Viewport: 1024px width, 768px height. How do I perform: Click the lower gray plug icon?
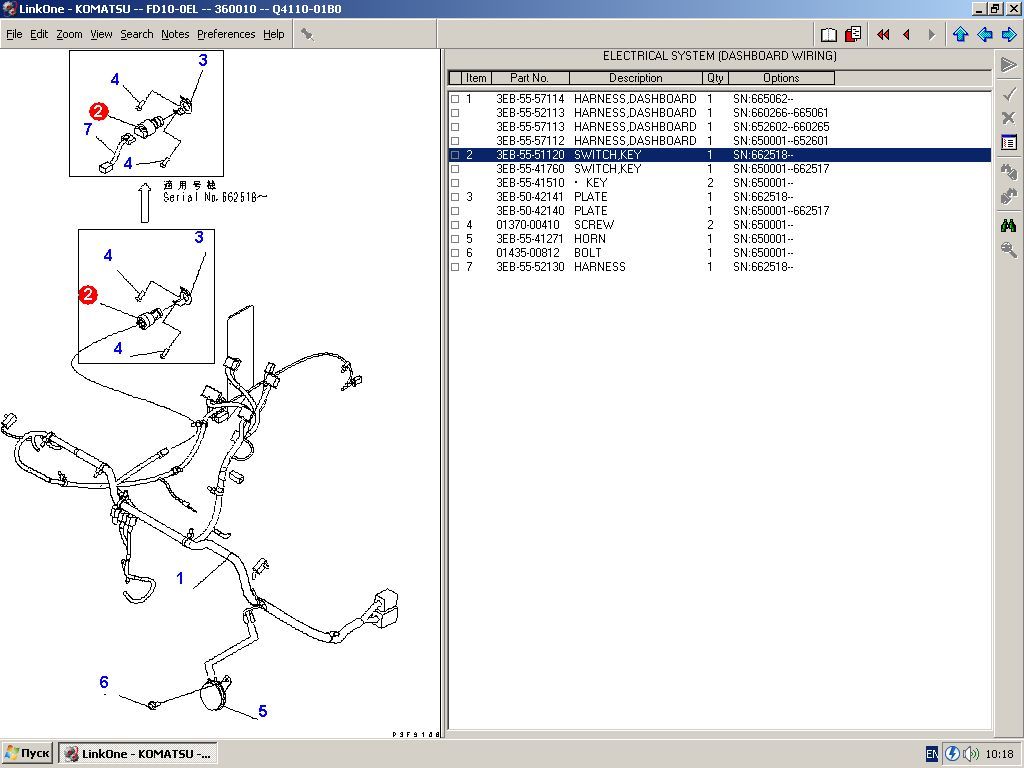[1008, 195]
